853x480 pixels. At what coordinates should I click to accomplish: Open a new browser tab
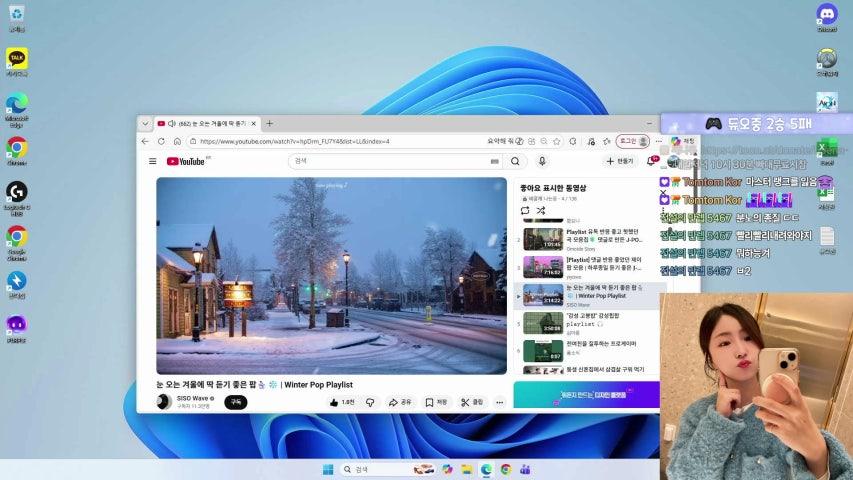(269, 123)
